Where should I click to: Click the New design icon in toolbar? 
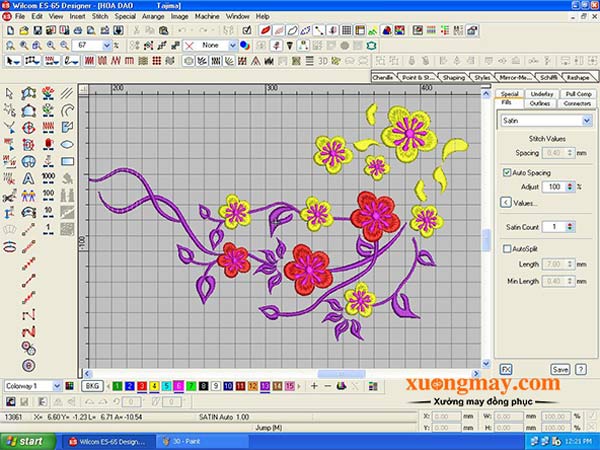tap(10, 31)
